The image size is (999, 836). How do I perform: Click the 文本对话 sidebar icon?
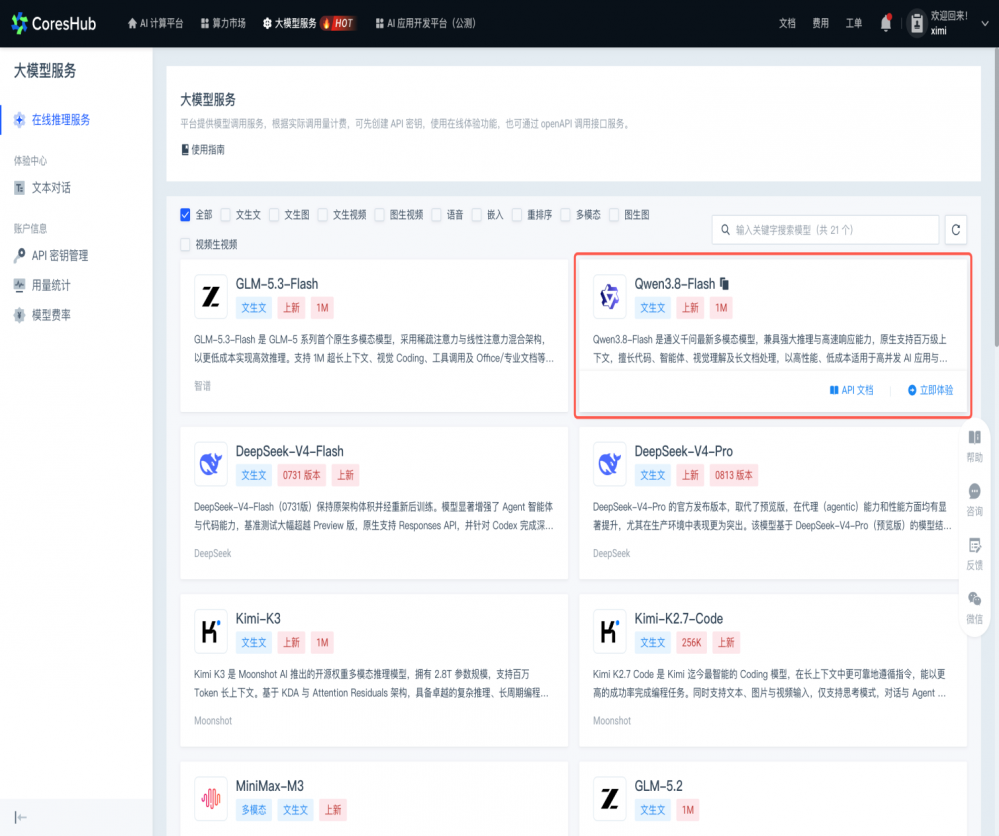tap(20, 188)
